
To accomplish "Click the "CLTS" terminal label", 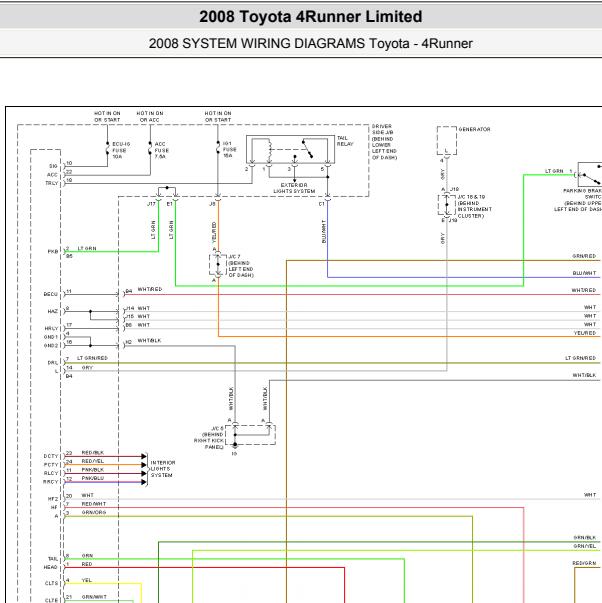I will pyautogui.click(x=51, y=583).
